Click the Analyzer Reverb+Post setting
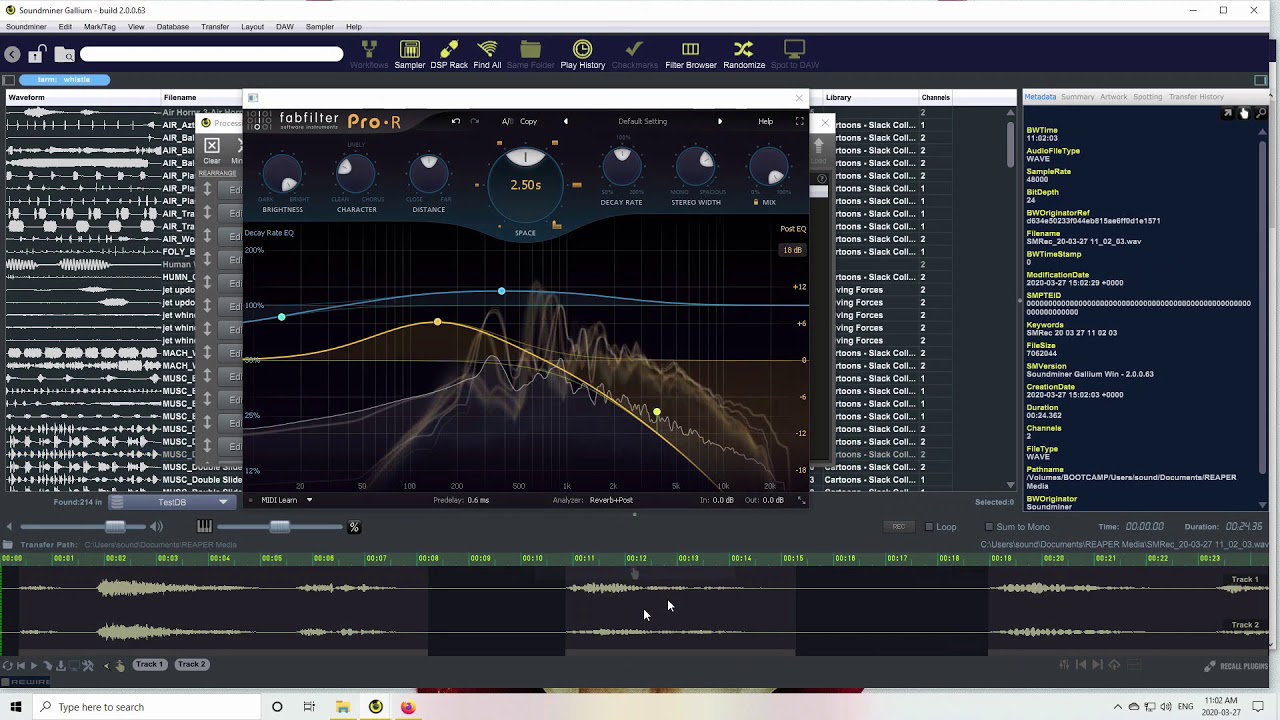The width and height of the screenshot is (1280, 720). pyautogui.click(x=611, y=500)
